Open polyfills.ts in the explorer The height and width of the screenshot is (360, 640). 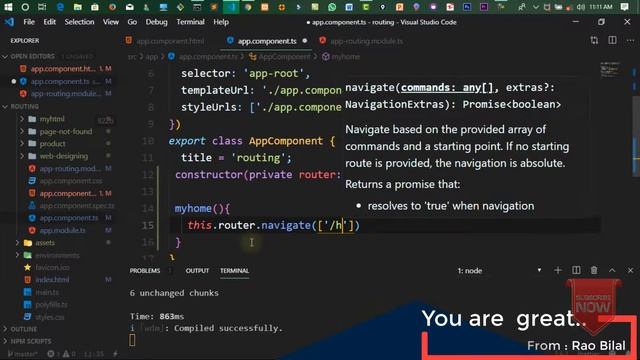[x=51, y=304]
